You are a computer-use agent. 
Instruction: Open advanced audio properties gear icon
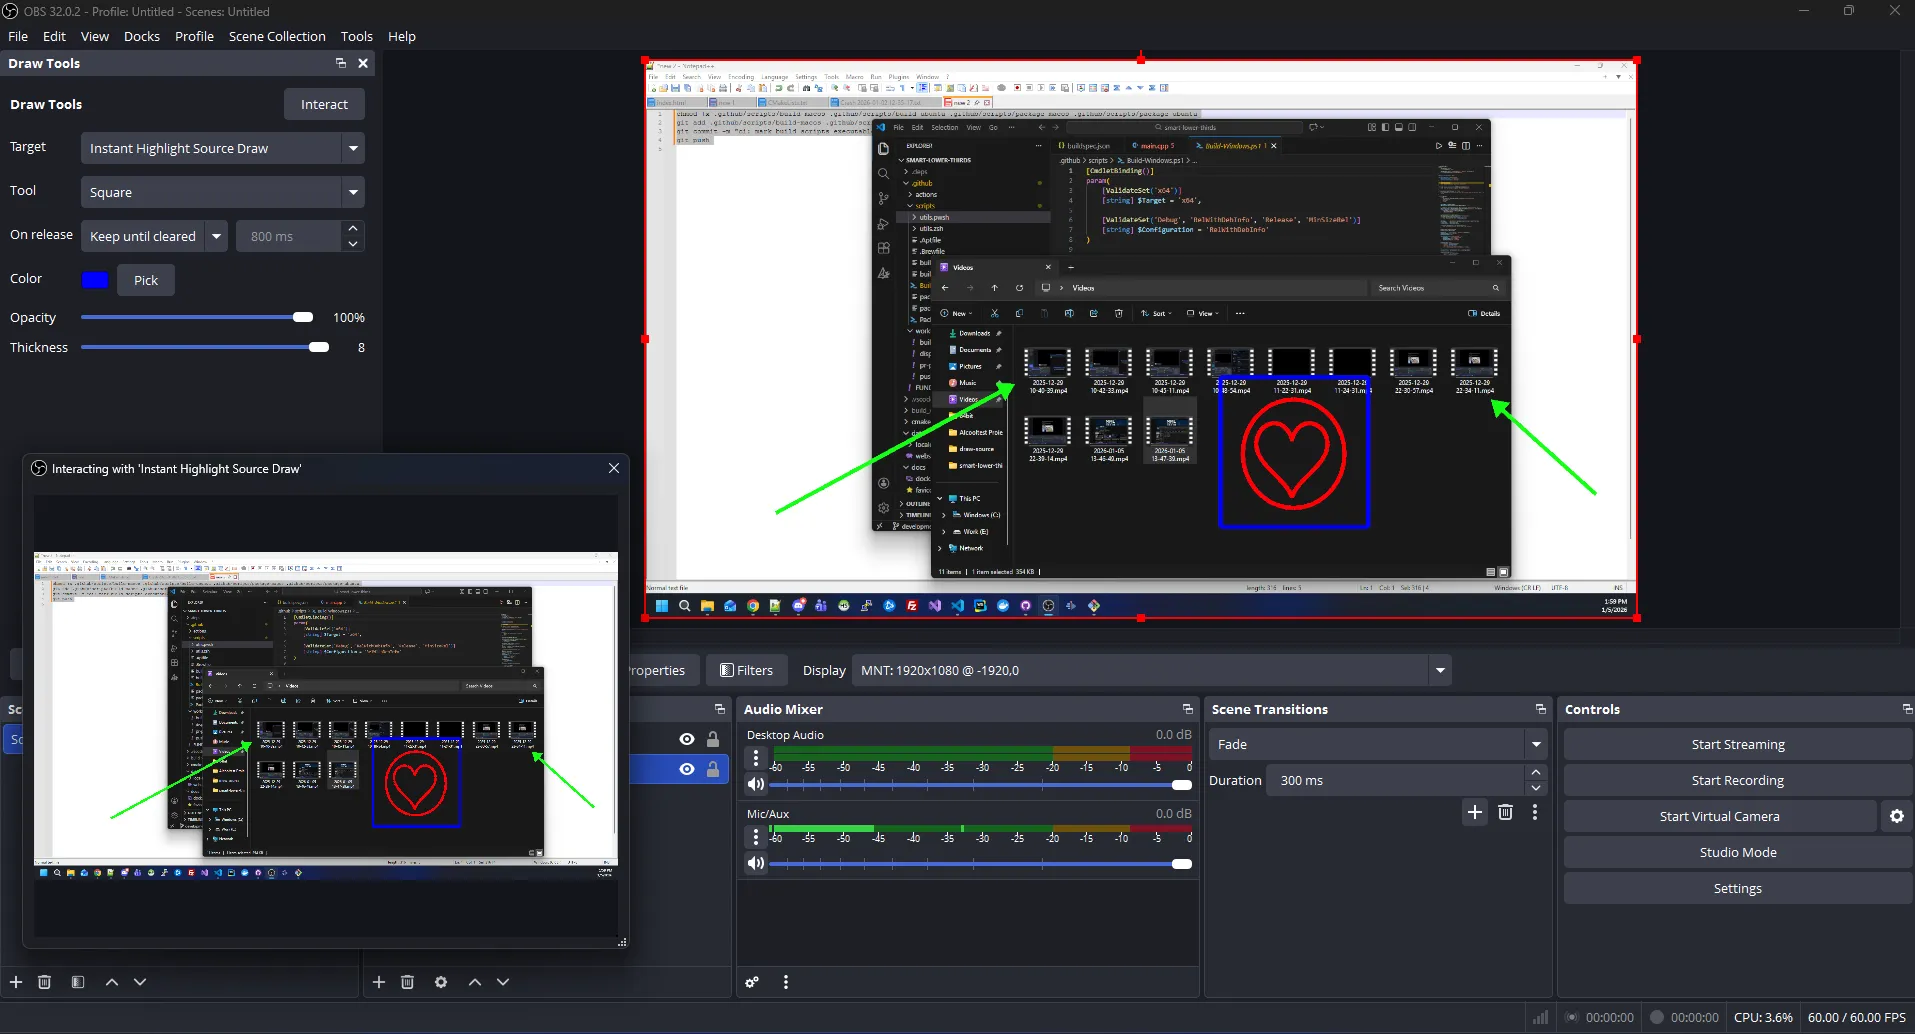coord(750,982)
